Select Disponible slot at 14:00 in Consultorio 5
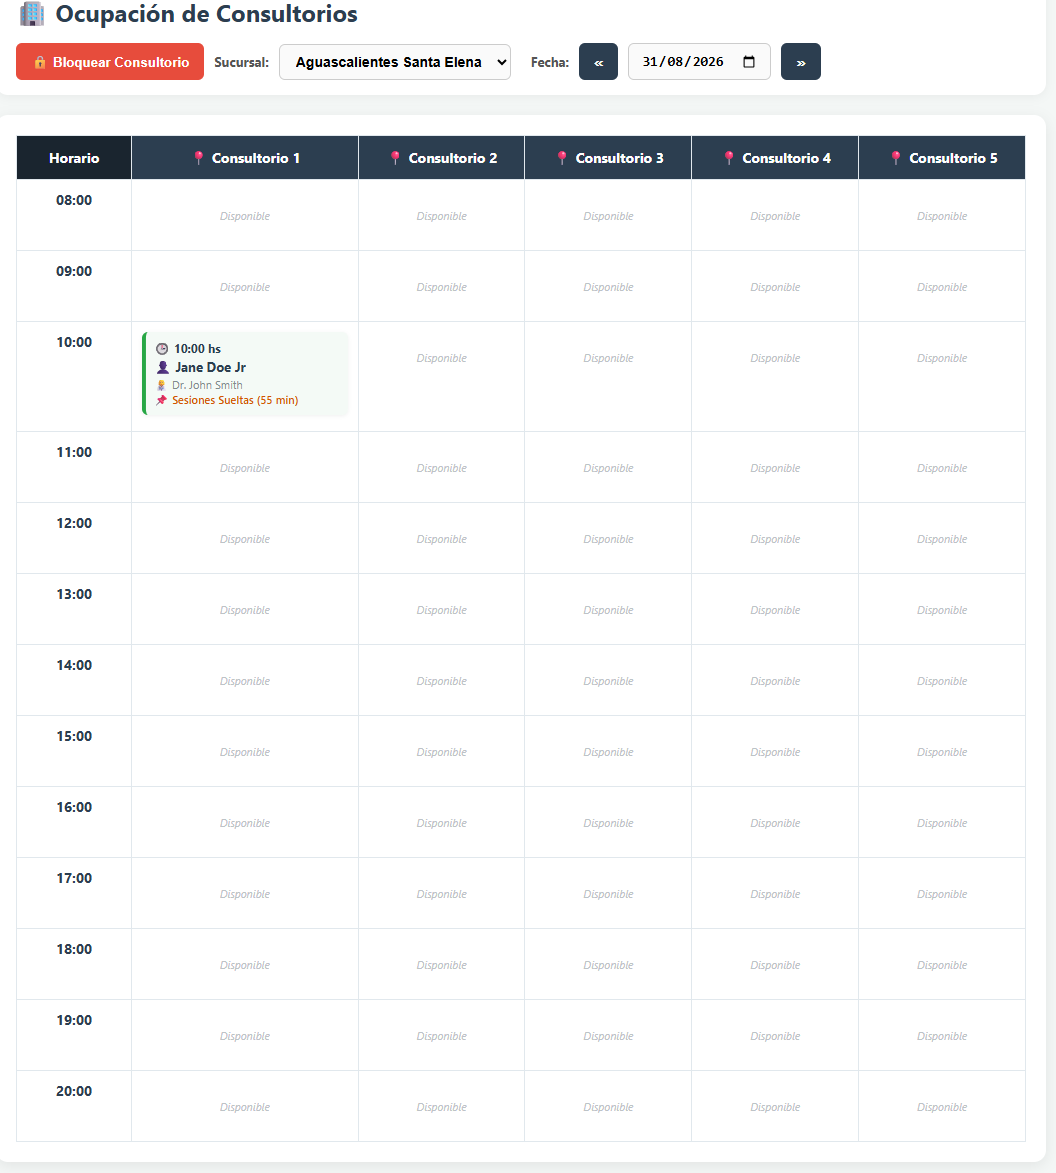This screenshot has height=1173, width=1056. pos(942,682)
